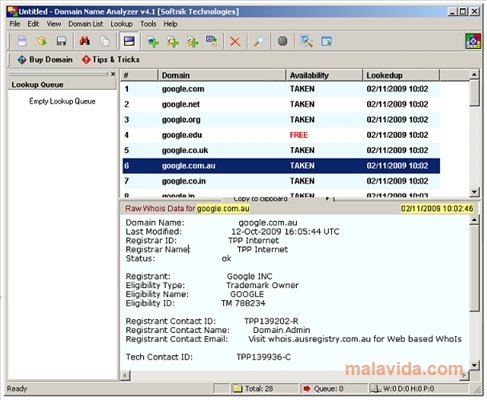
Task: Click the TPP139202-R contact ID
Action: [x=271, y=321]
